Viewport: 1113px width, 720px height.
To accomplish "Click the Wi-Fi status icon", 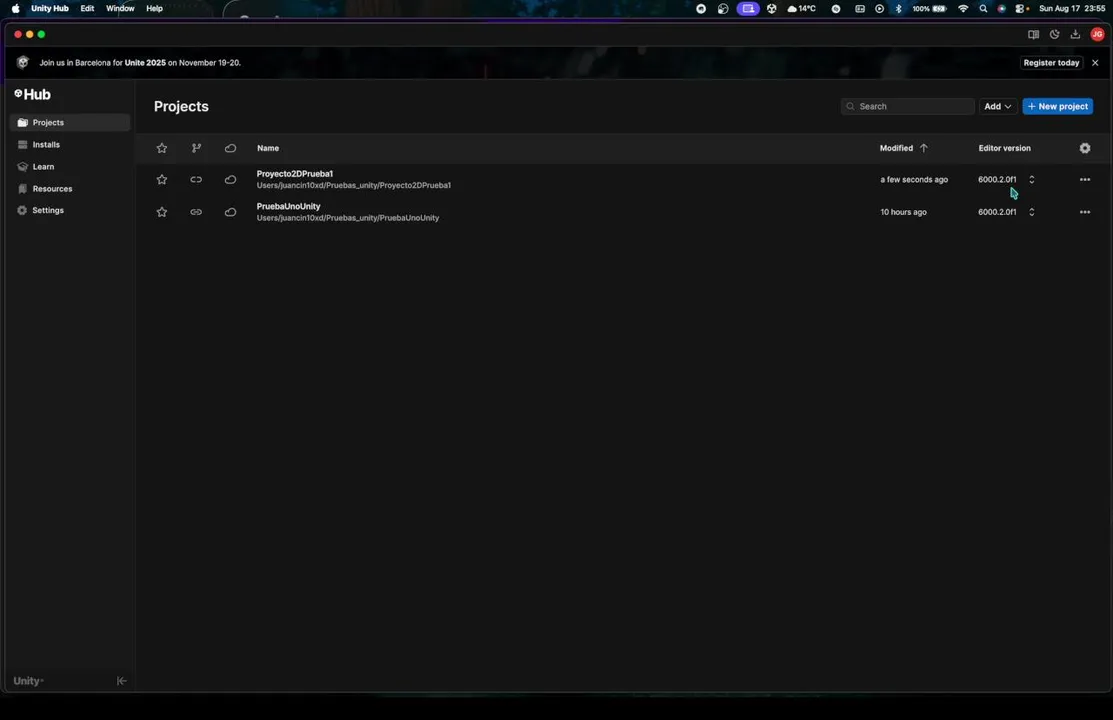I will 963,9.
